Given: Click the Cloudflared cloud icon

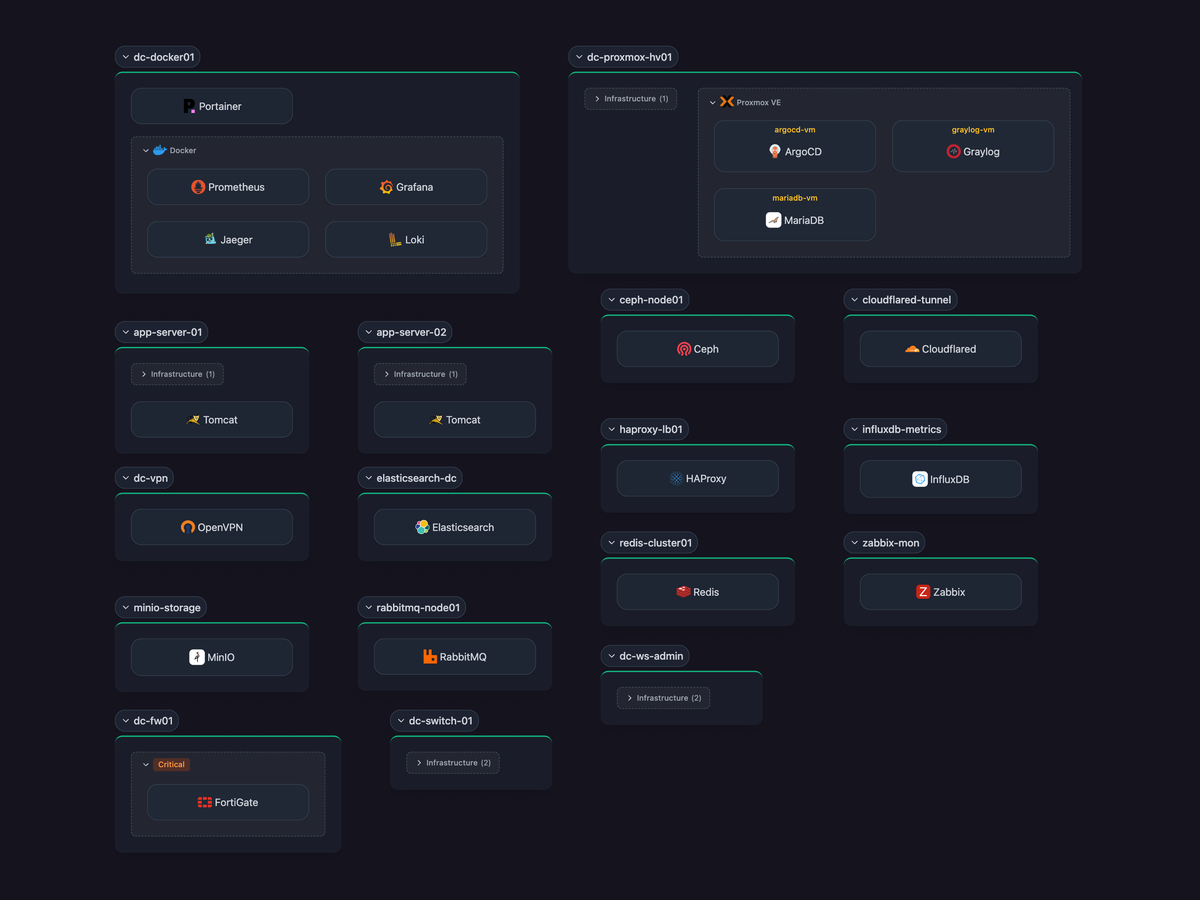Looking at the screenshot, I should point(912,349).
